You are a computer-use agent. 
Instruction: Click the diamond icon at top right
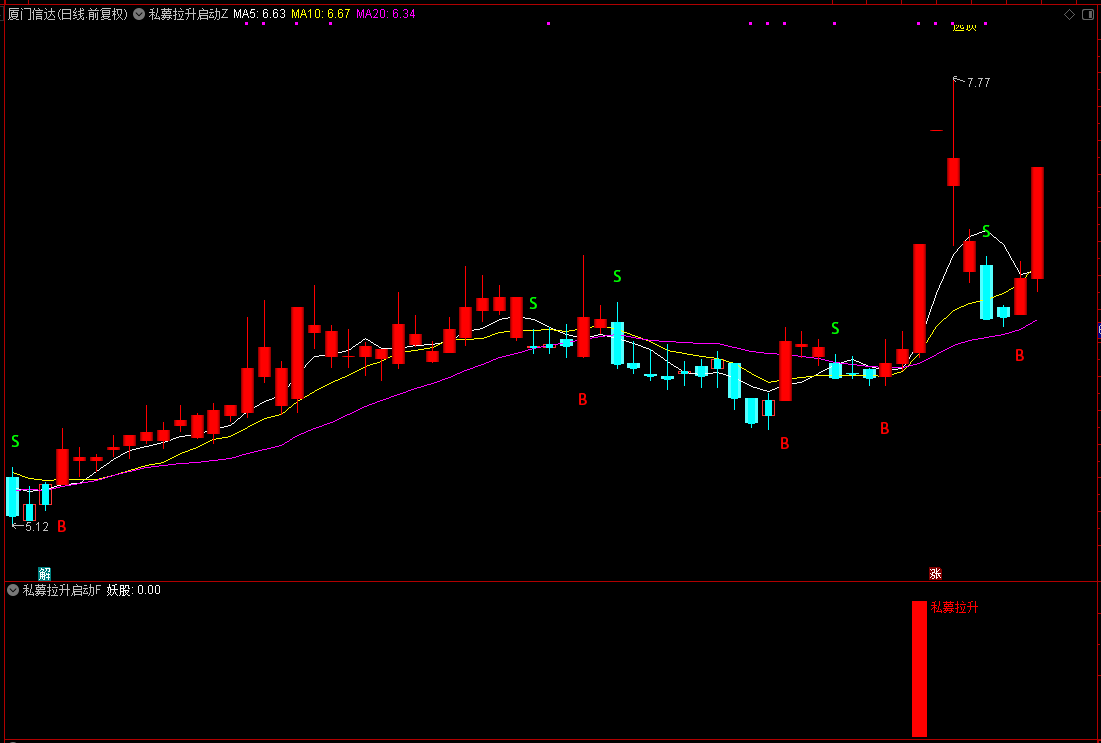pyautogui.click(x=1069, y=14)
